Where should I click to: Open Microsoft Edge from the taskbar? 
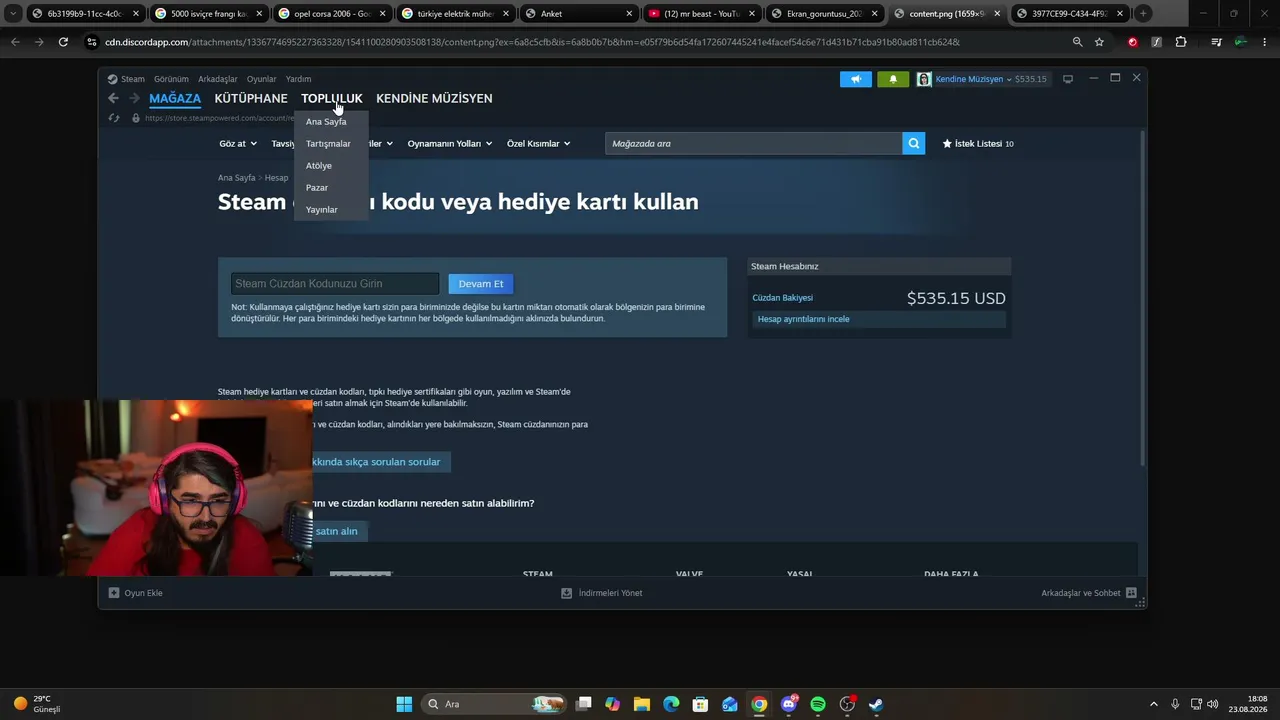671,704
